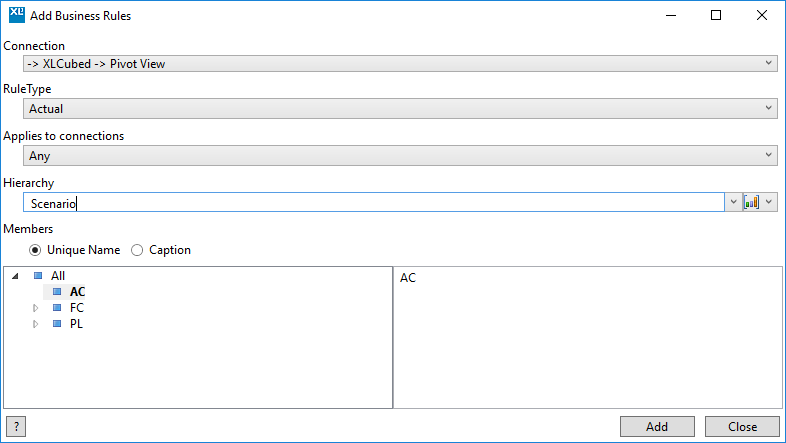Viewport: 786px width, 443px height.
Task: Click the blue icon beside PL member
Action: [x=57, y=324]
